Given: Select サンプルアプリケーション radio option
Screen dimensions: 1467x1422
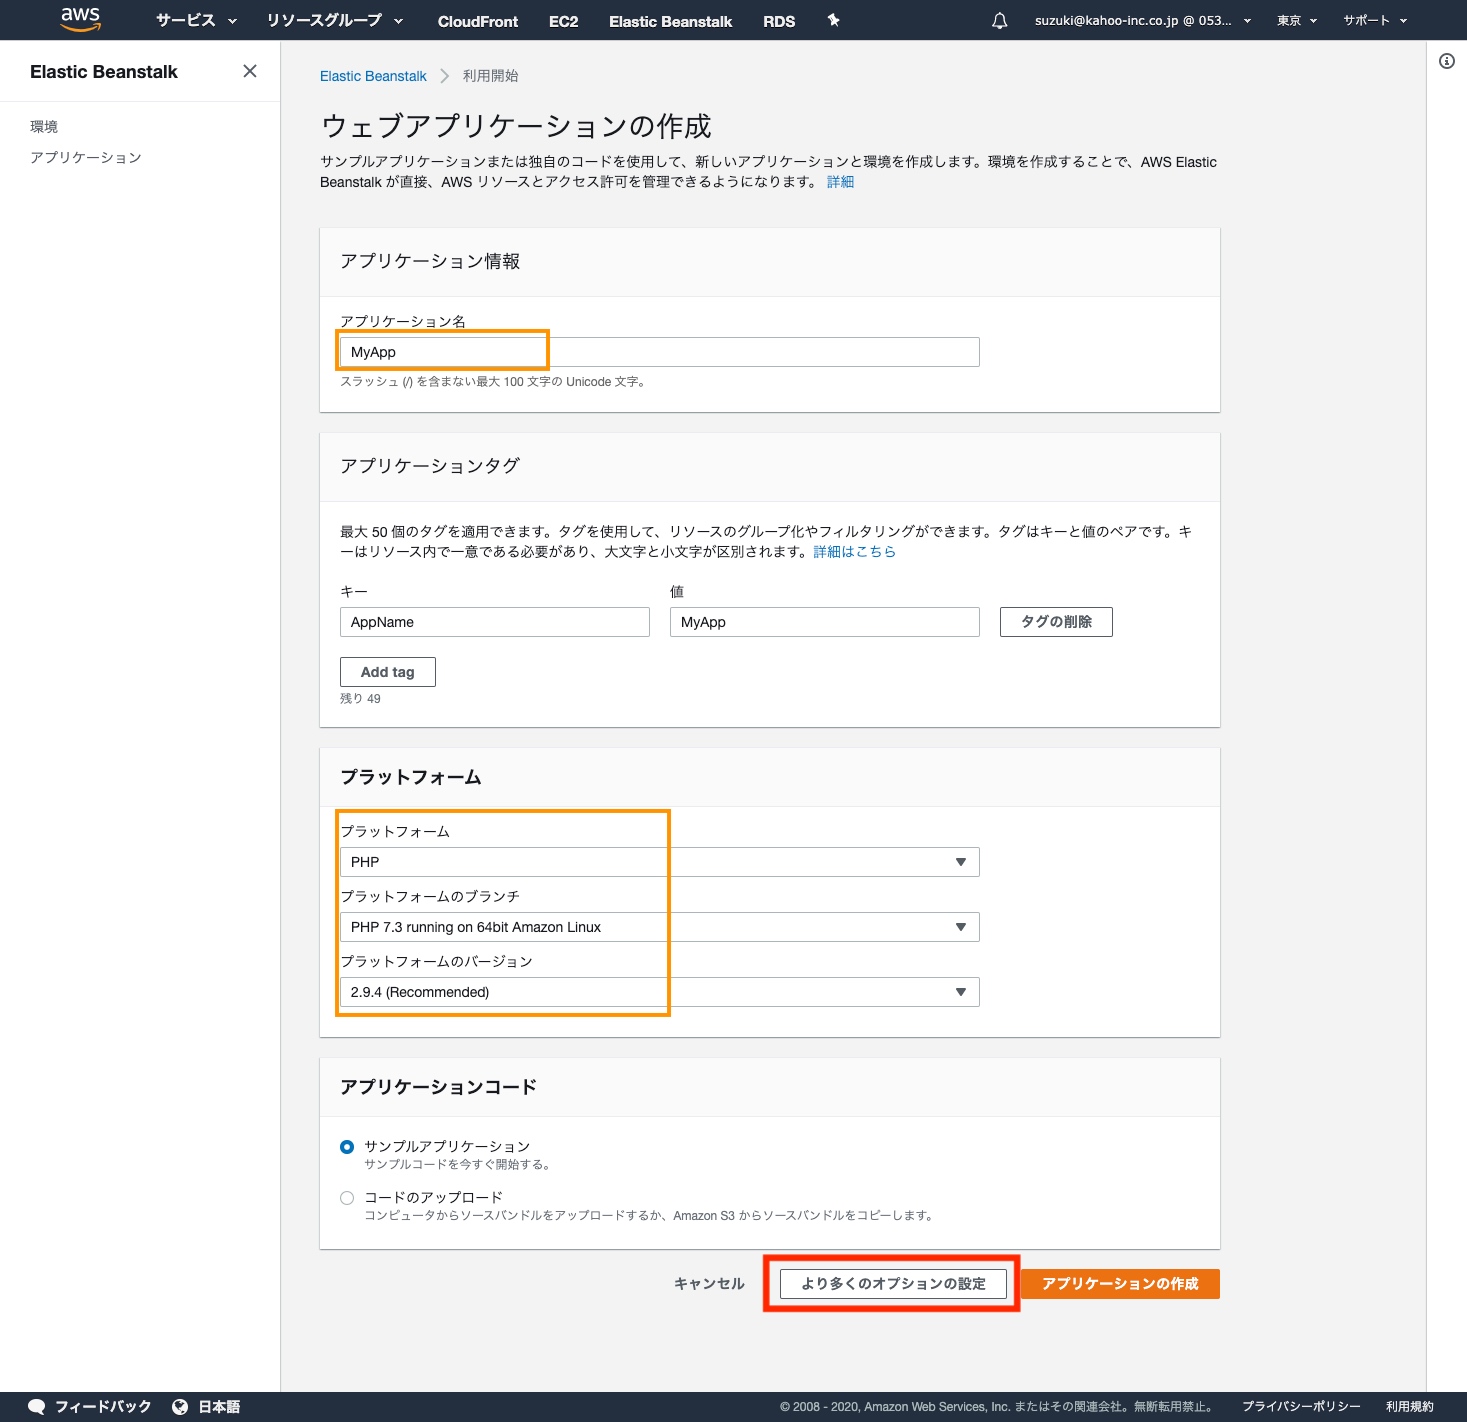Looking at the screenshot, I should coord(347,1147).
